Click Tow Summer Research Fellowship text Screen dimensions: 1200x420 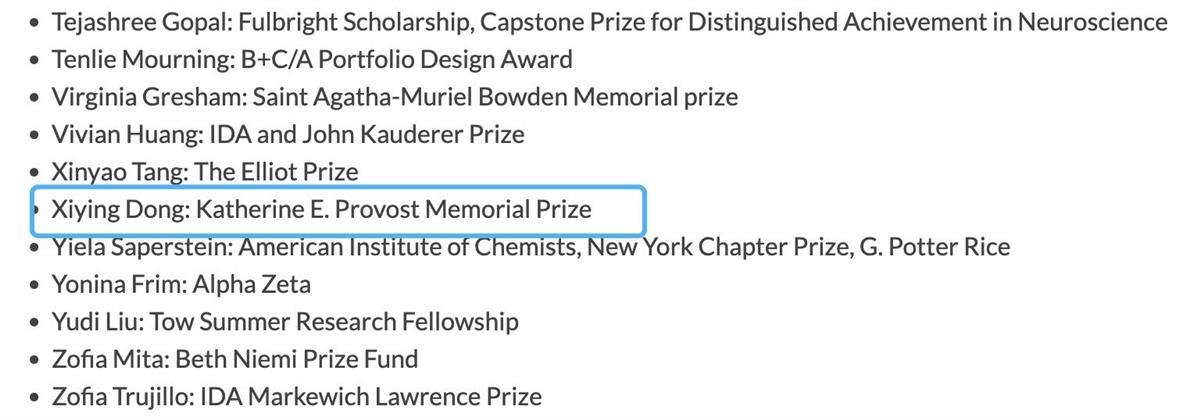pyautogui.click(x=334, y=322)
